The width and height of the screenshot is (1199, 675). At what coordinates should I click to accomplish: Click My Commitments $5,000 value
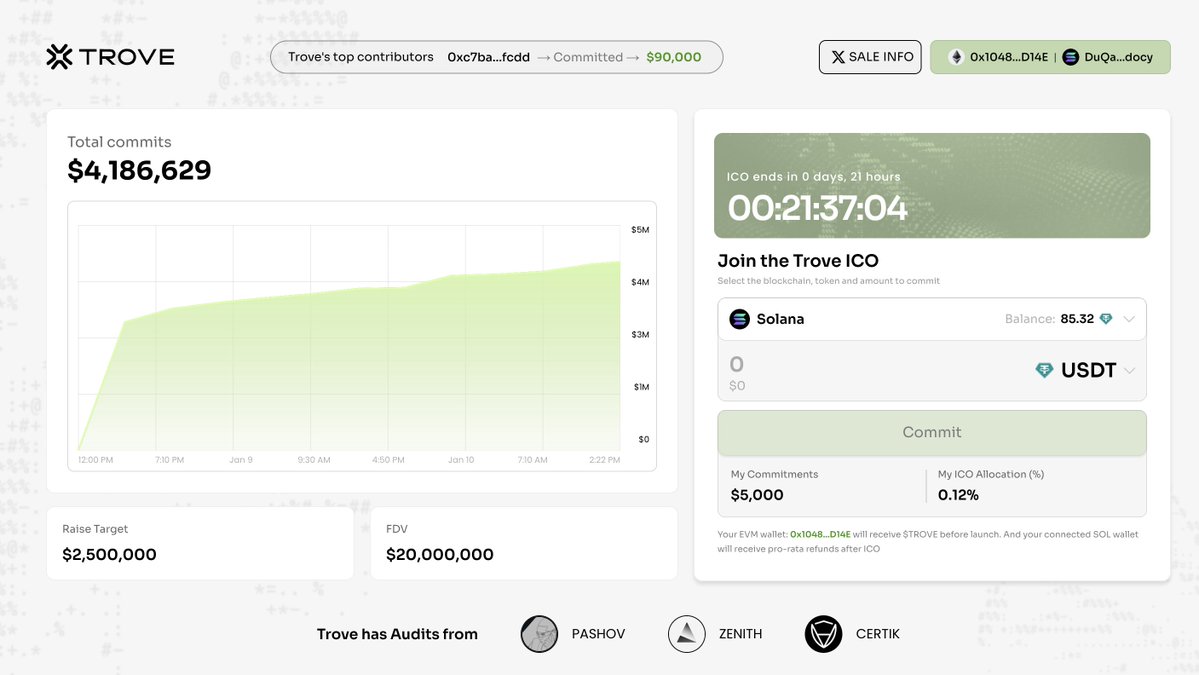[757, 495]
